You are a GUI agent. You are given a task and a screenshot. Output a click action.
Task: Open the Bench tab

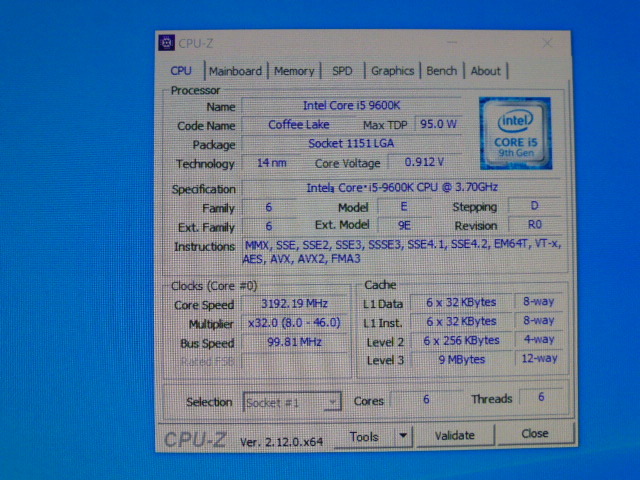(442, 71)
